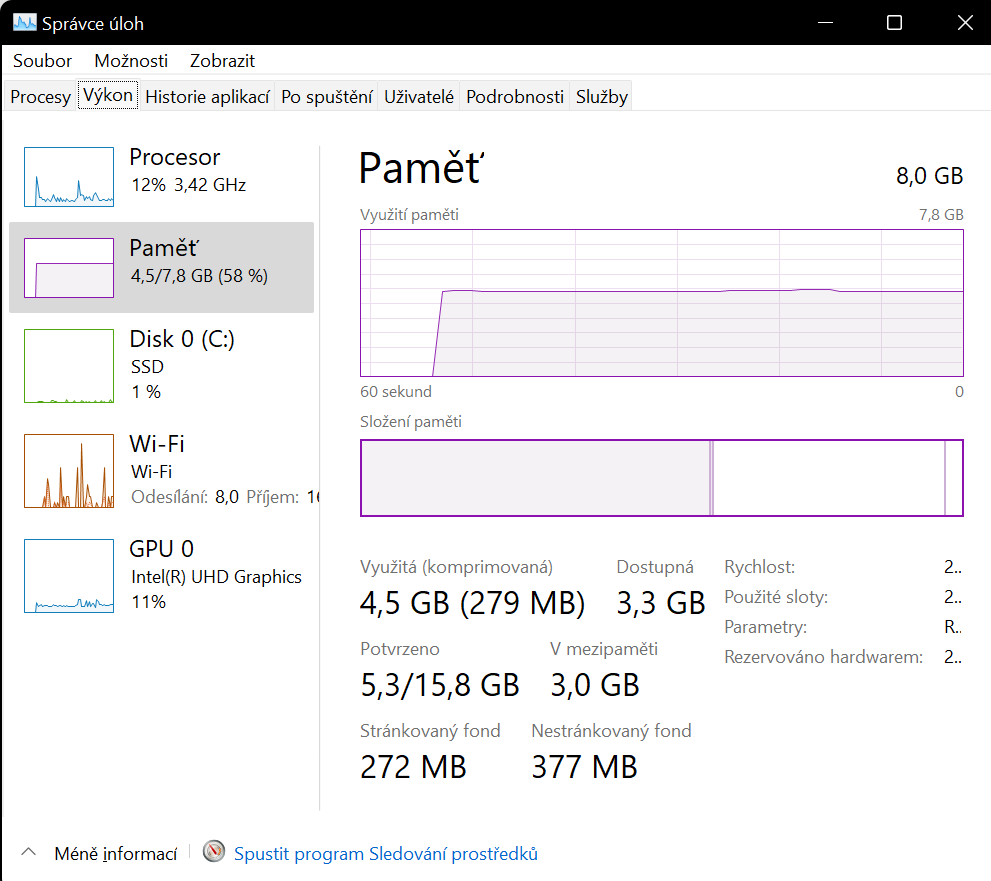Viewport: 991px width, 881px height.
Task: Open the Zobrazit menu
Action: coord(222,61)
